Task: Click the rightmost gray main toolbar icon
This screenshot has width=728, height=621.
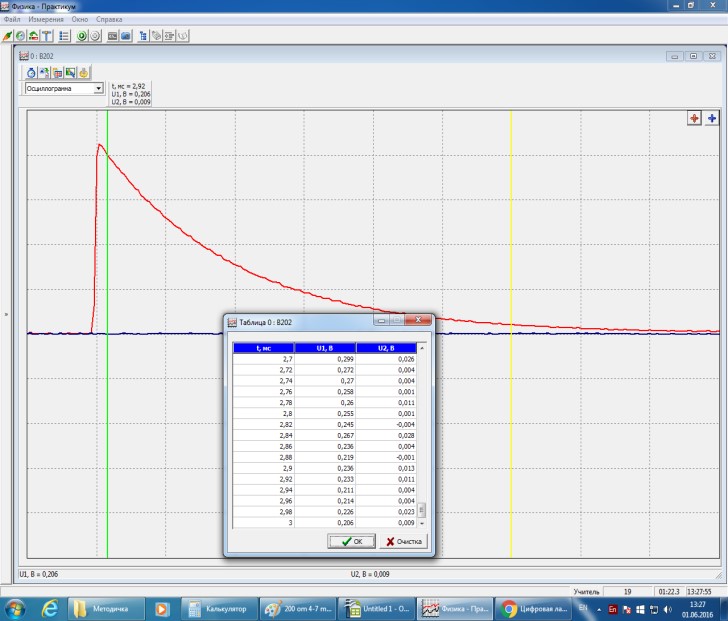Action: [183, 36]
